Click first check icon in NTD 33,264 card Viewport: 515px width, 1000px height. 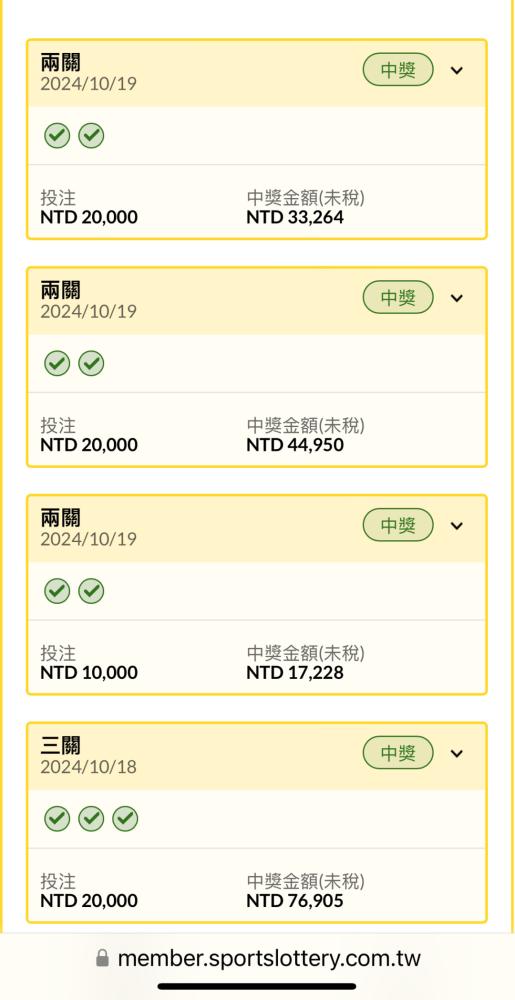(57, 136)
